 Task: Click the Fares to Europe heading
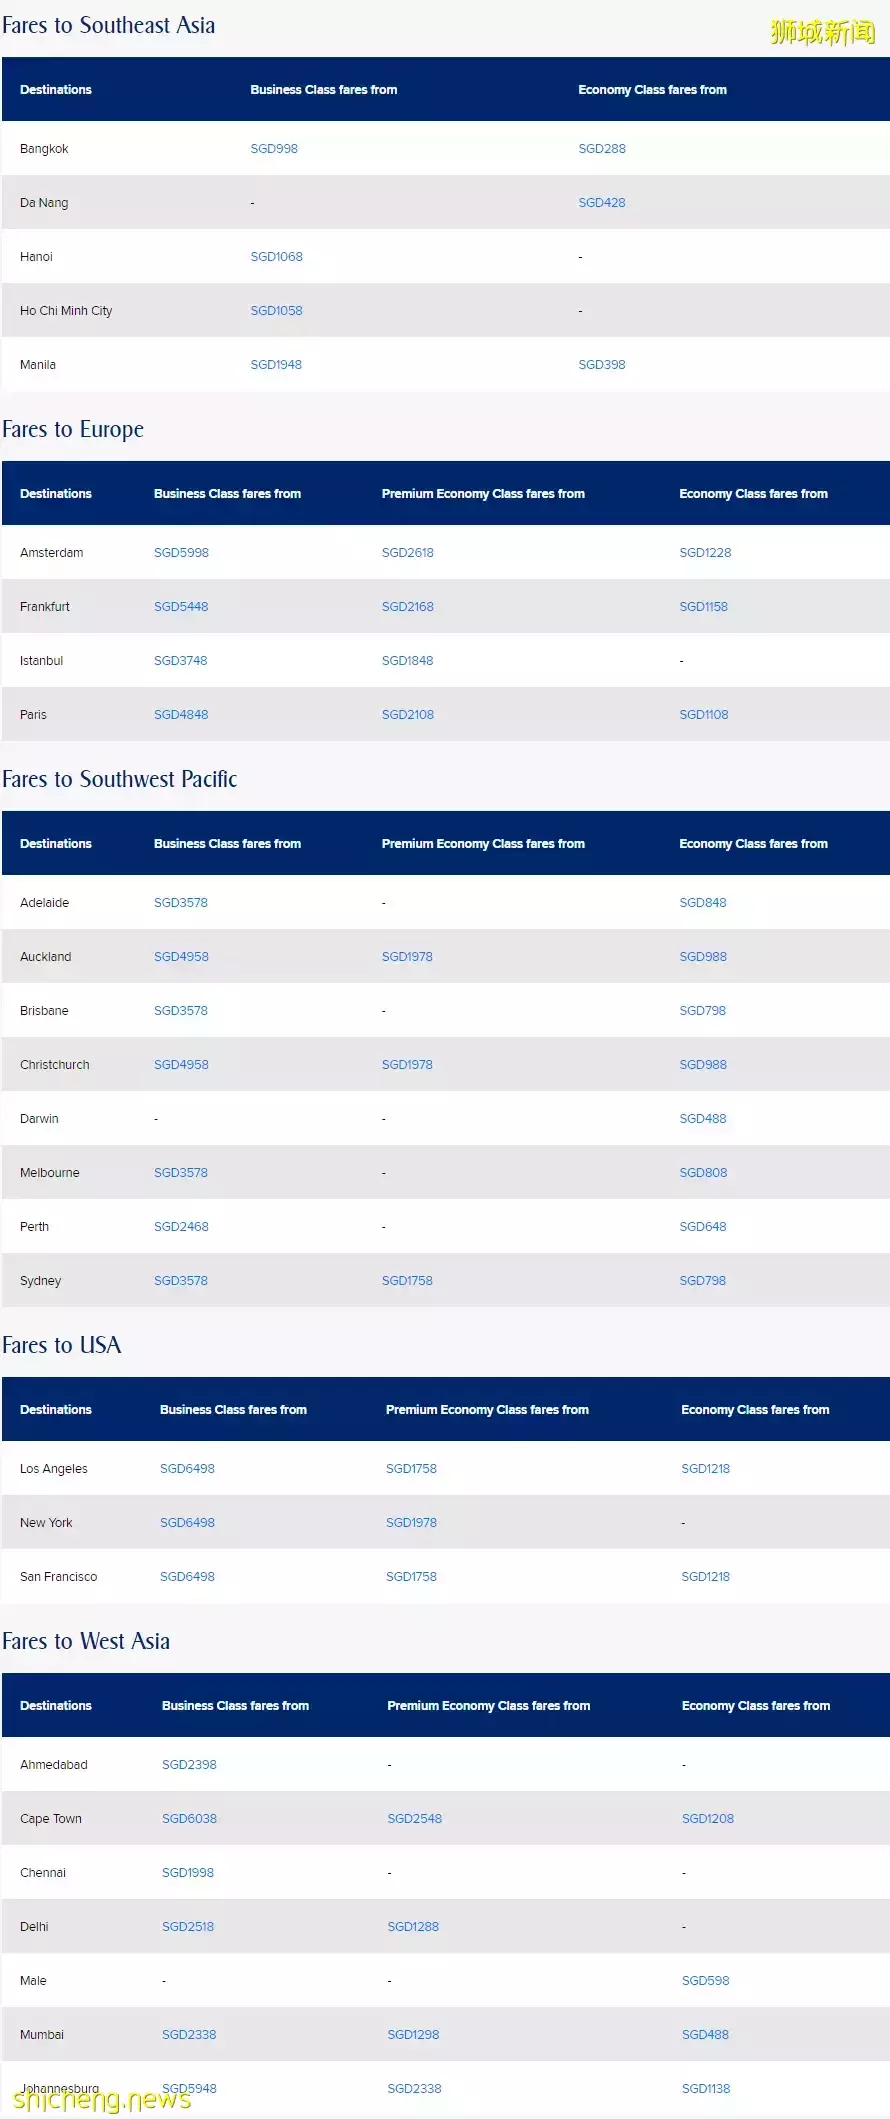[x=73, y=430]
